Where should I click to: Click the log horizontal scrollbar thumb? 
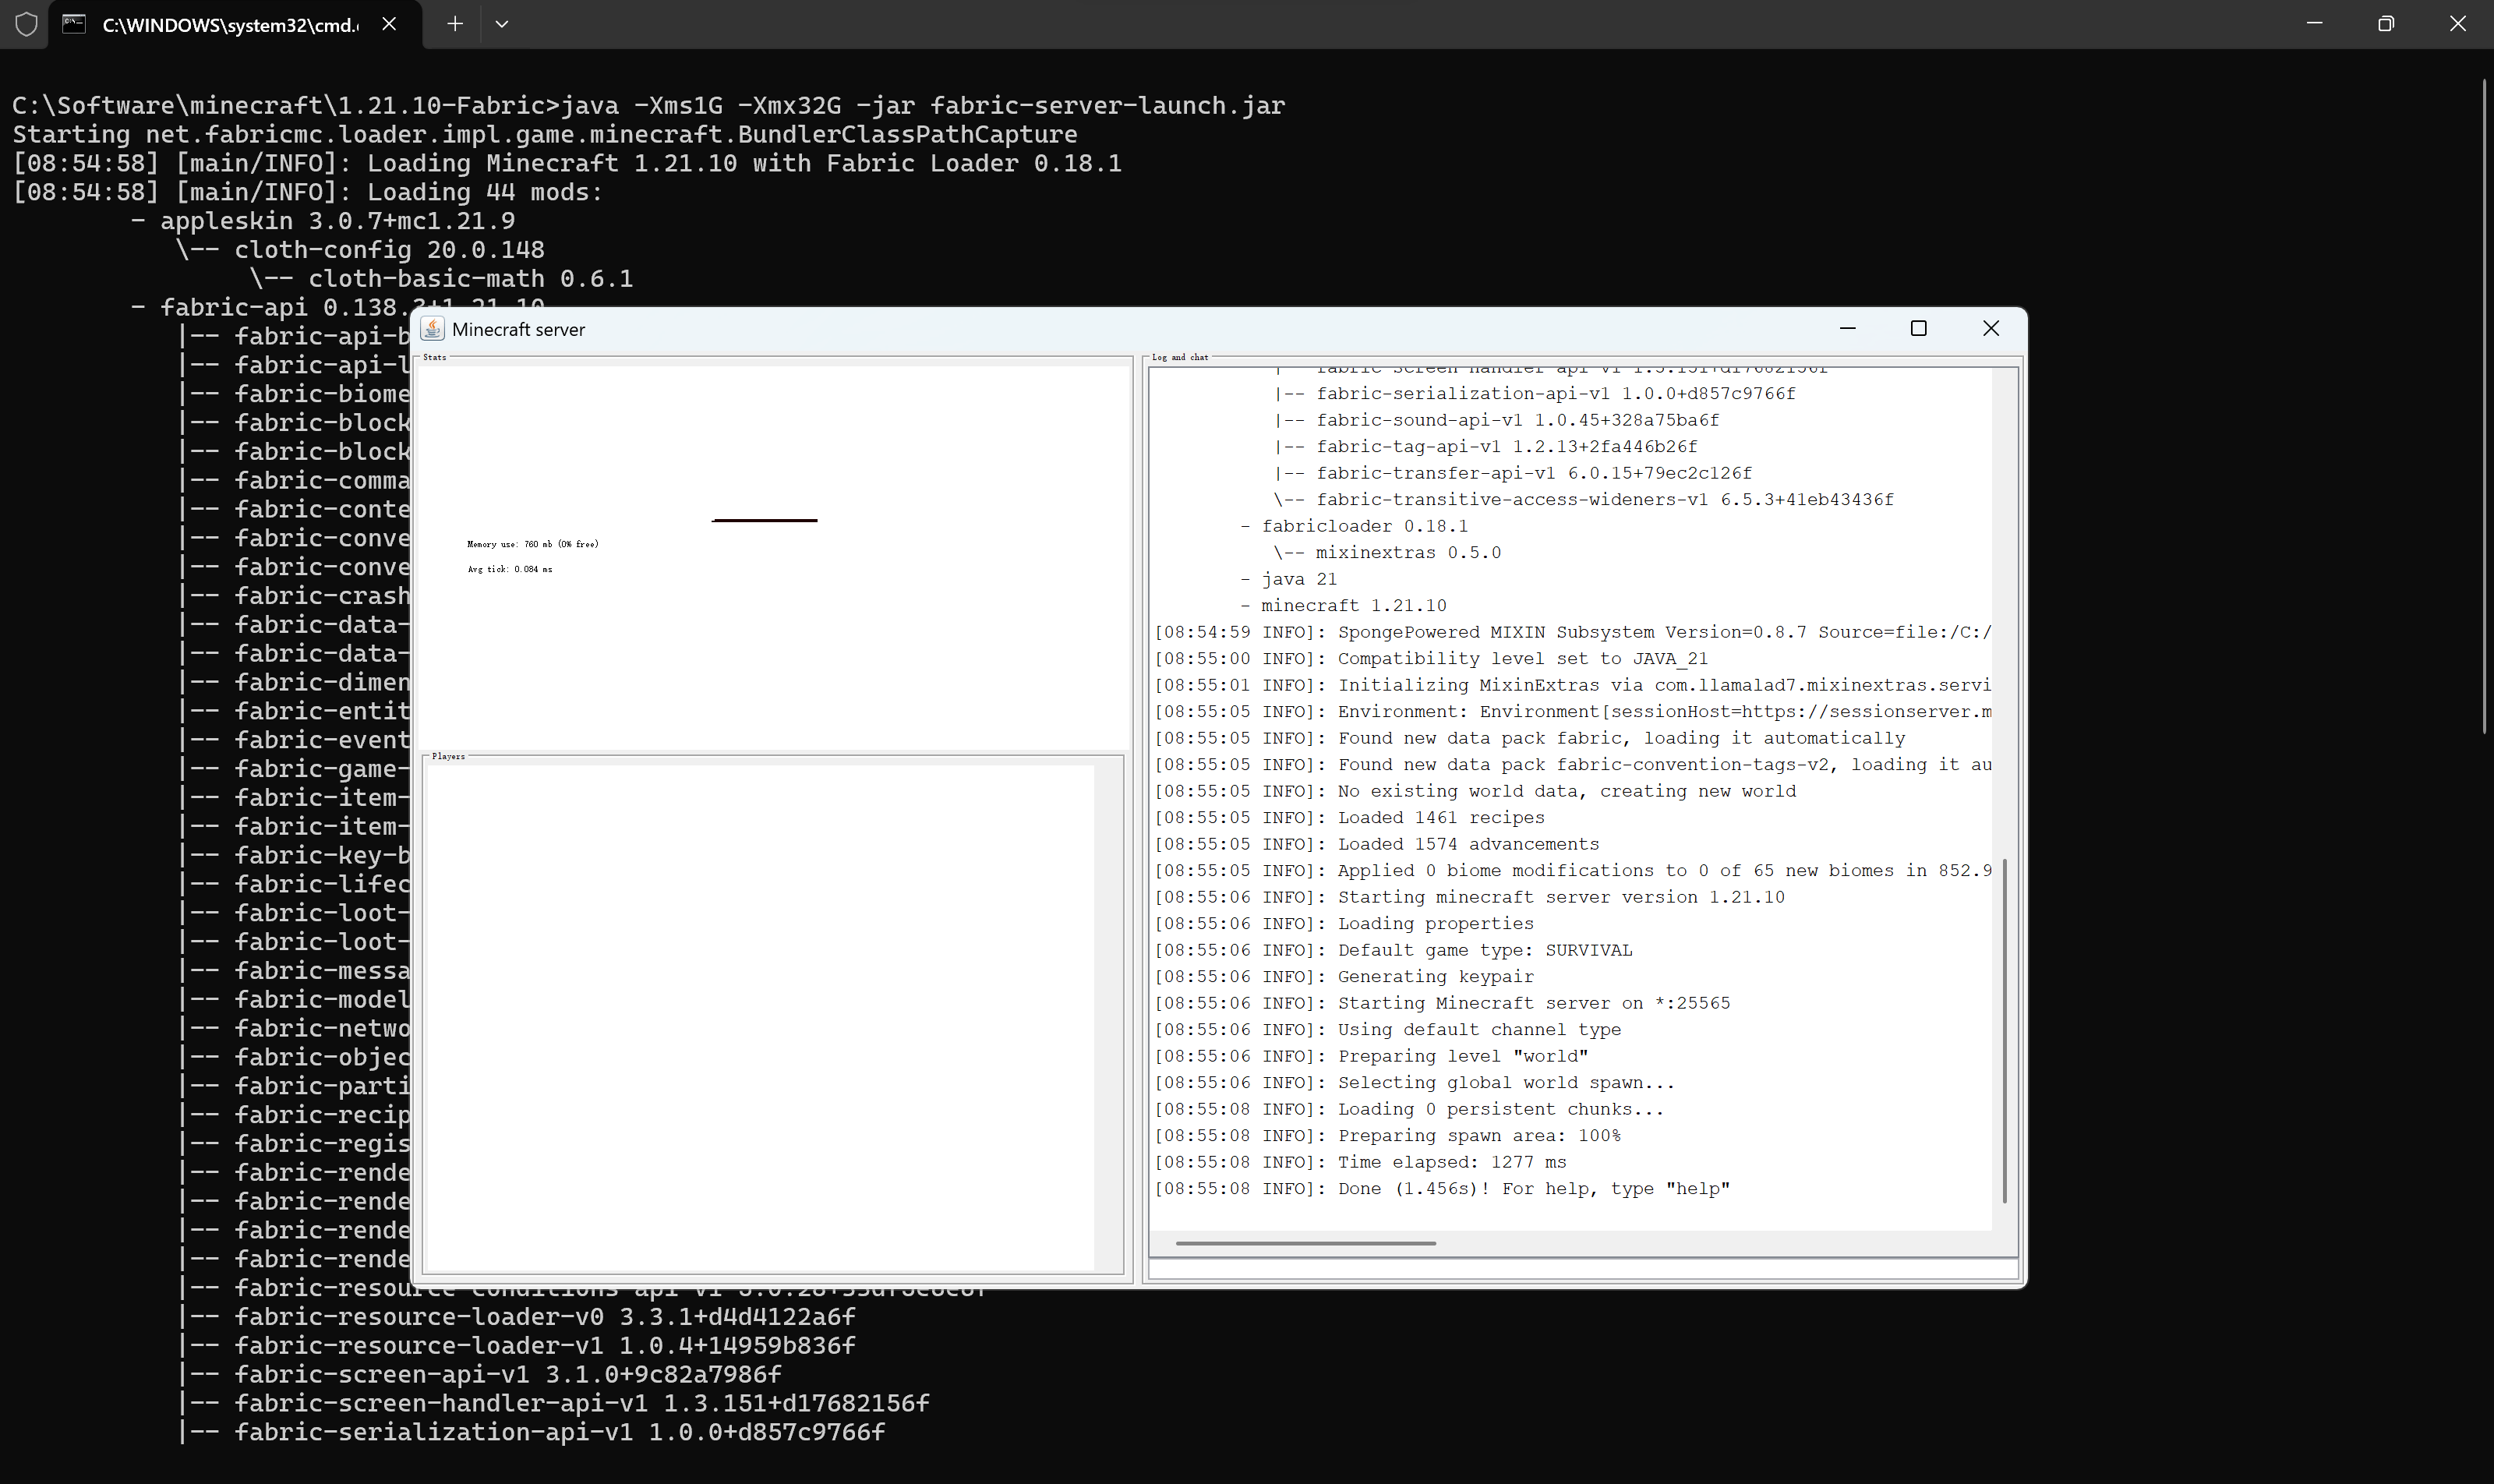pyautogui.click(x=1305, y=1243)
